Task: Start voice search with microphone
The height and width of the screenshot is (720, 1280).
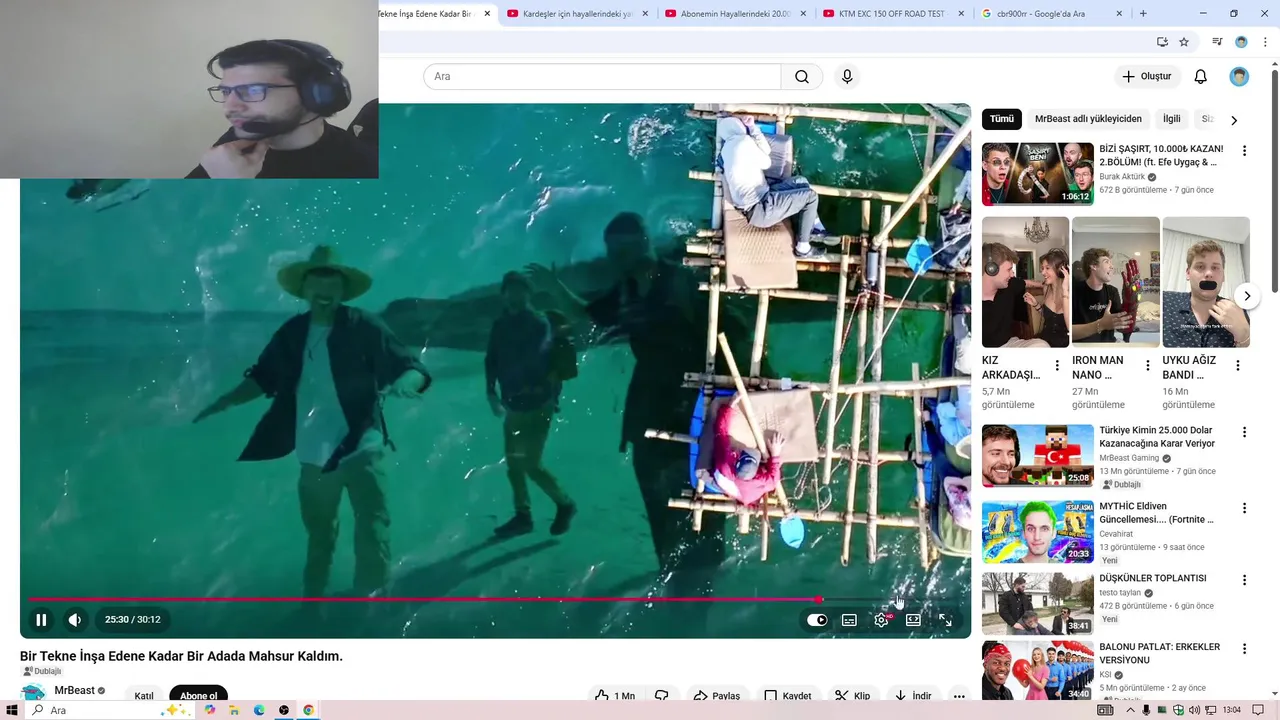Action: tap(847, 77)
